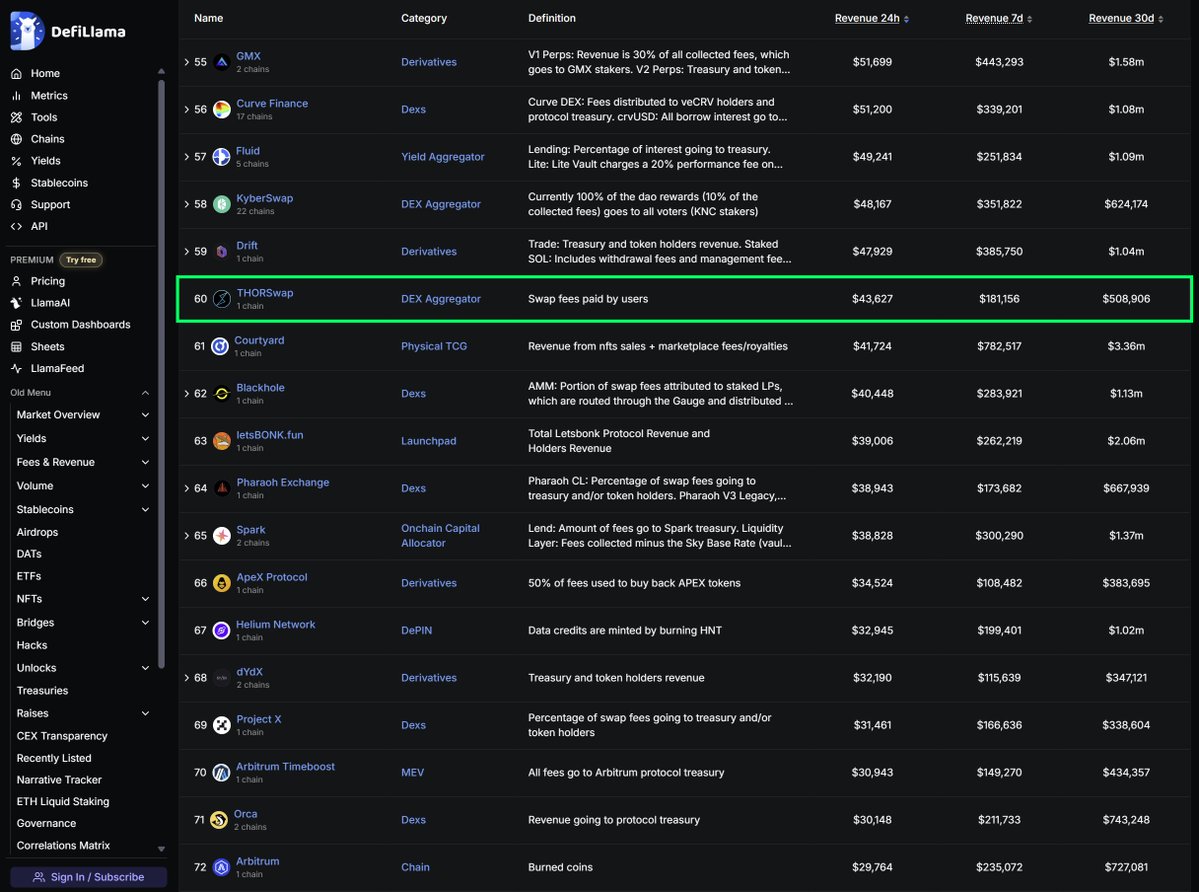Click the Metrics bar chart icon

click(16, 96)
